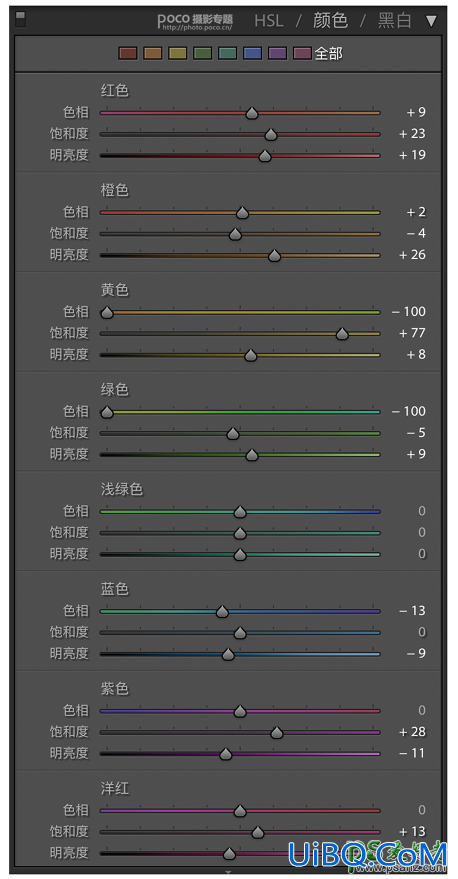Image resolution: width=458 pixels, height=879 pixels.
Task: Click the blue 色相 slider handle
Action: (222, 612)
